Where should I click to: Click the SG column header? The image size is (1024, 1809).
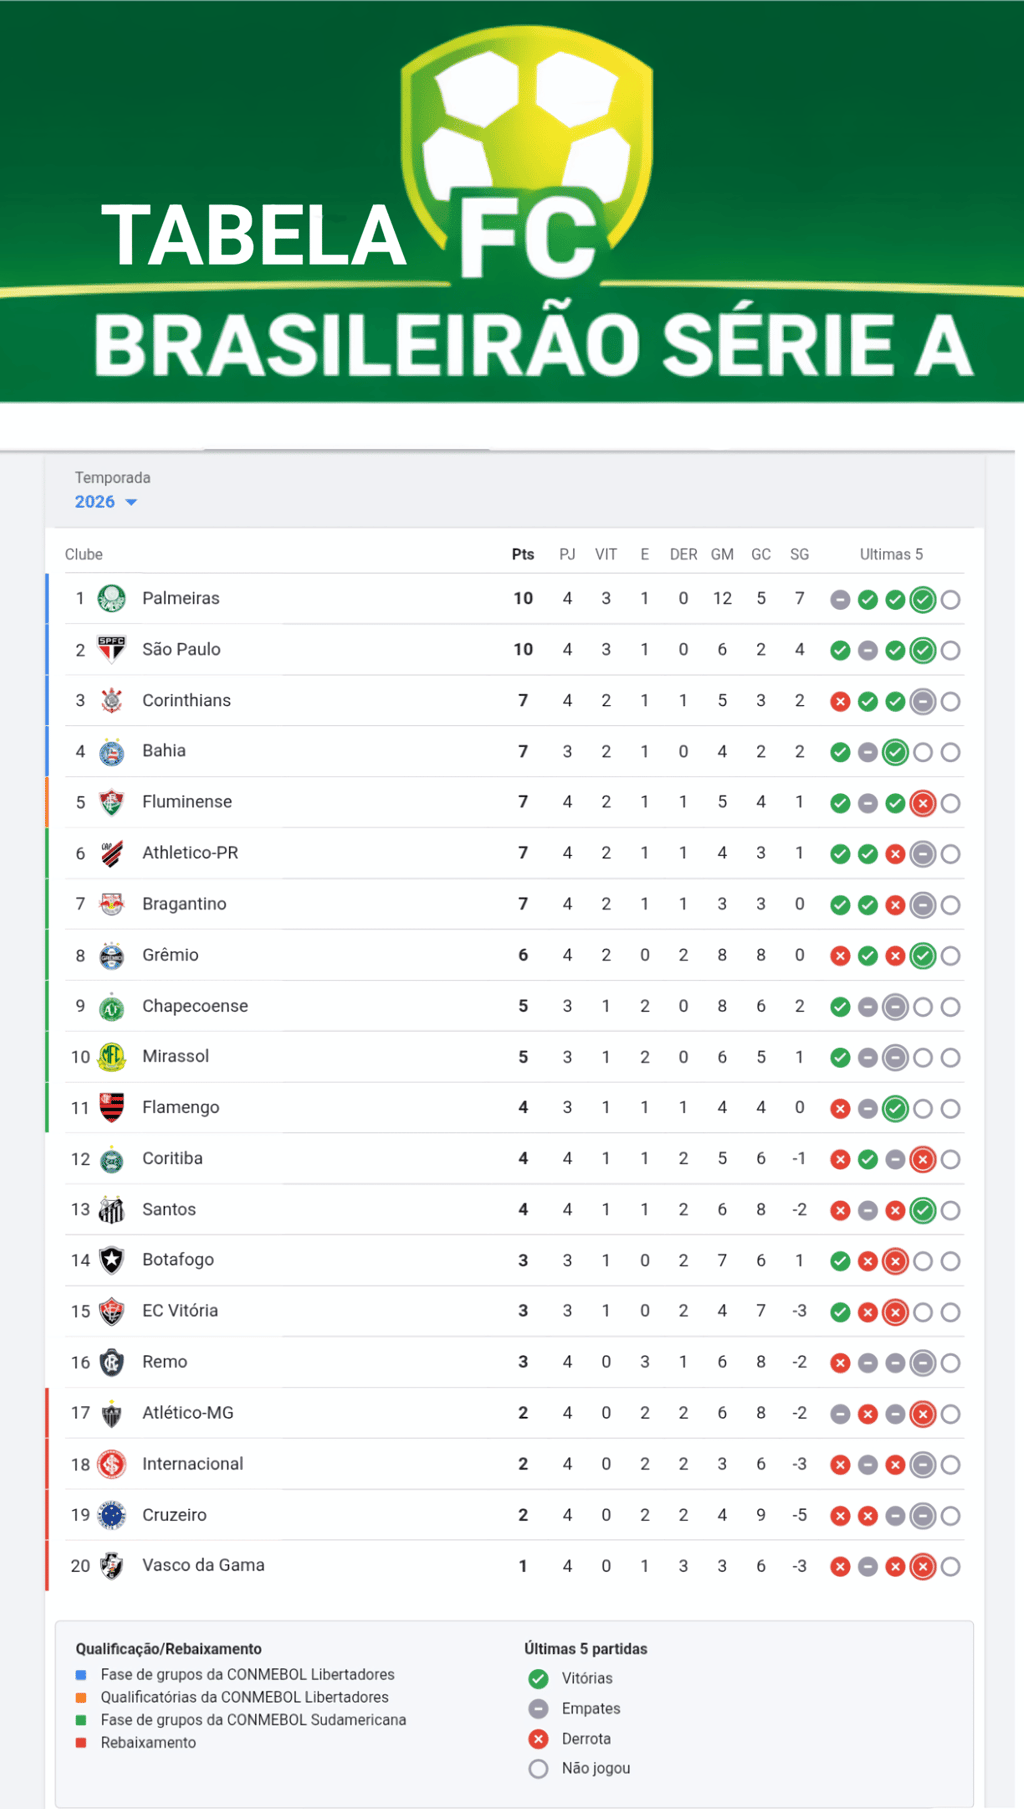pos(799,554)
